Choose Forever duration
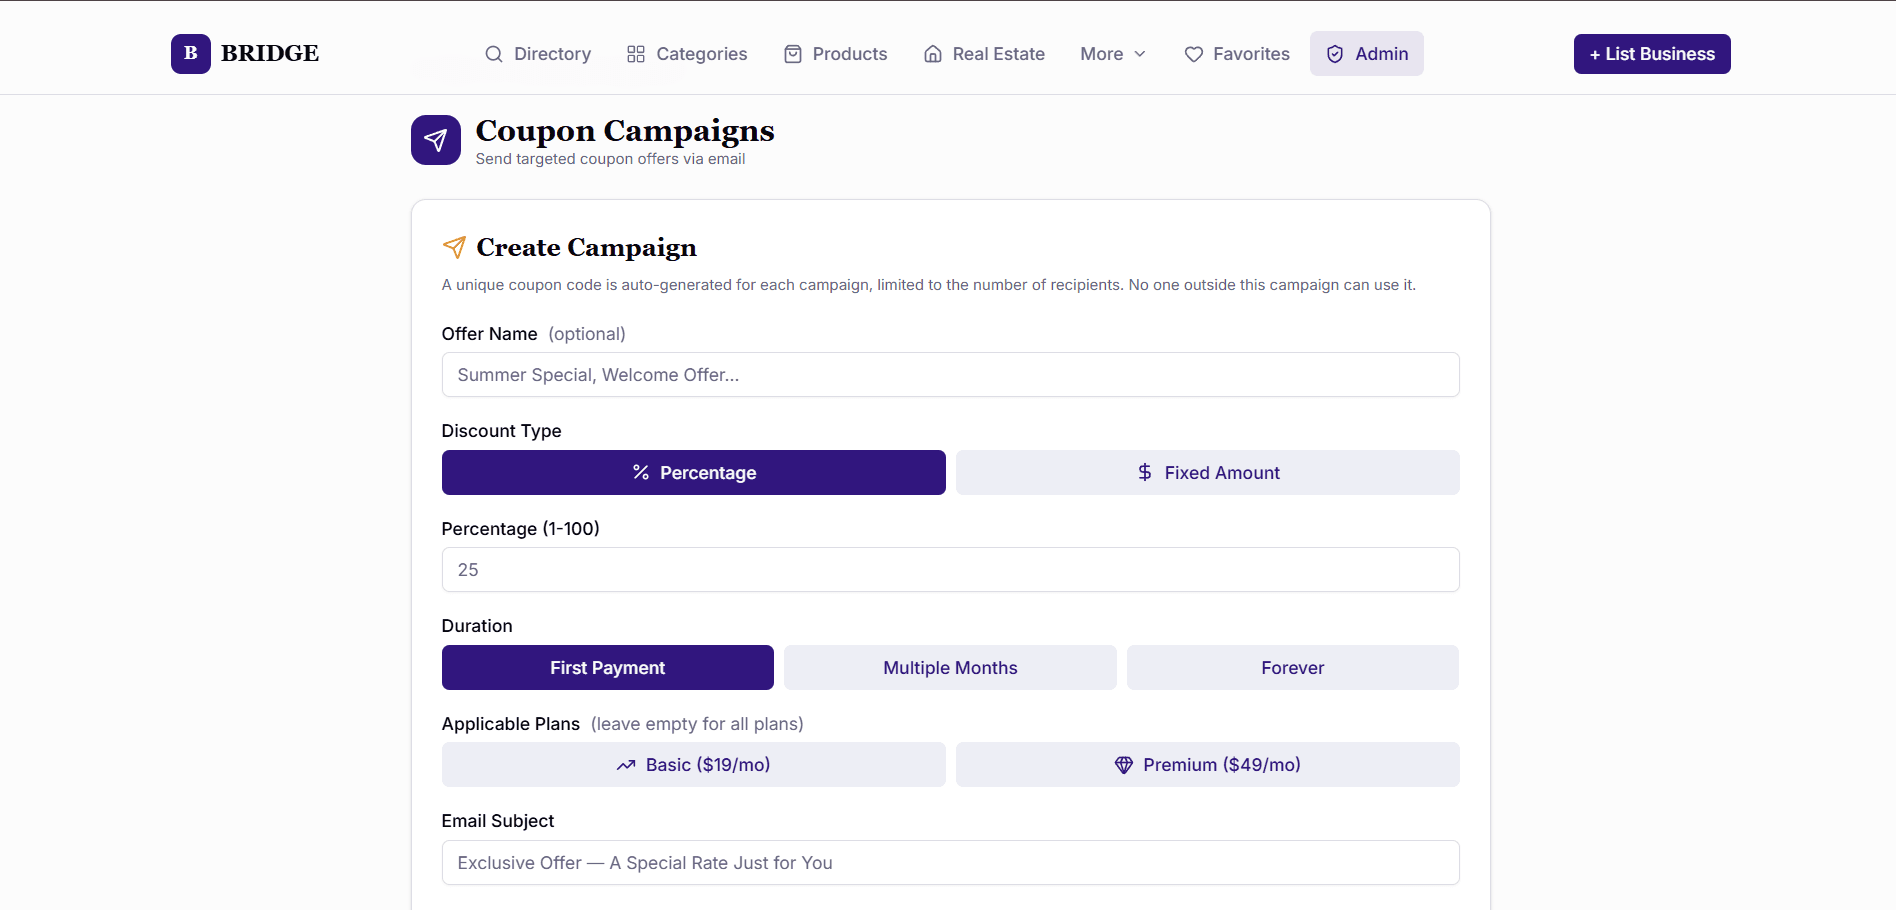Screen dimensions: 1896x910 [x=1293, y=668]
